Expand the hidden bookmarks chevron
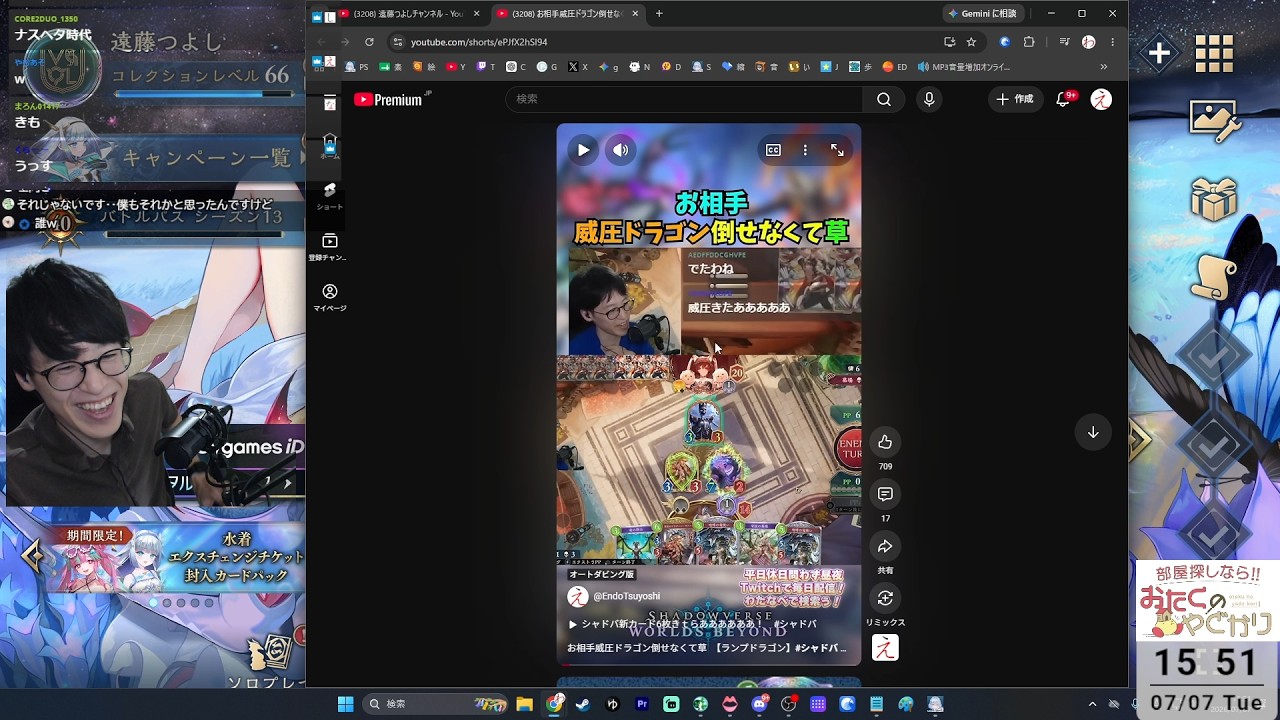Viewport: 1280px width, 720px height. pyautogui.click(x=1104, y=67)
